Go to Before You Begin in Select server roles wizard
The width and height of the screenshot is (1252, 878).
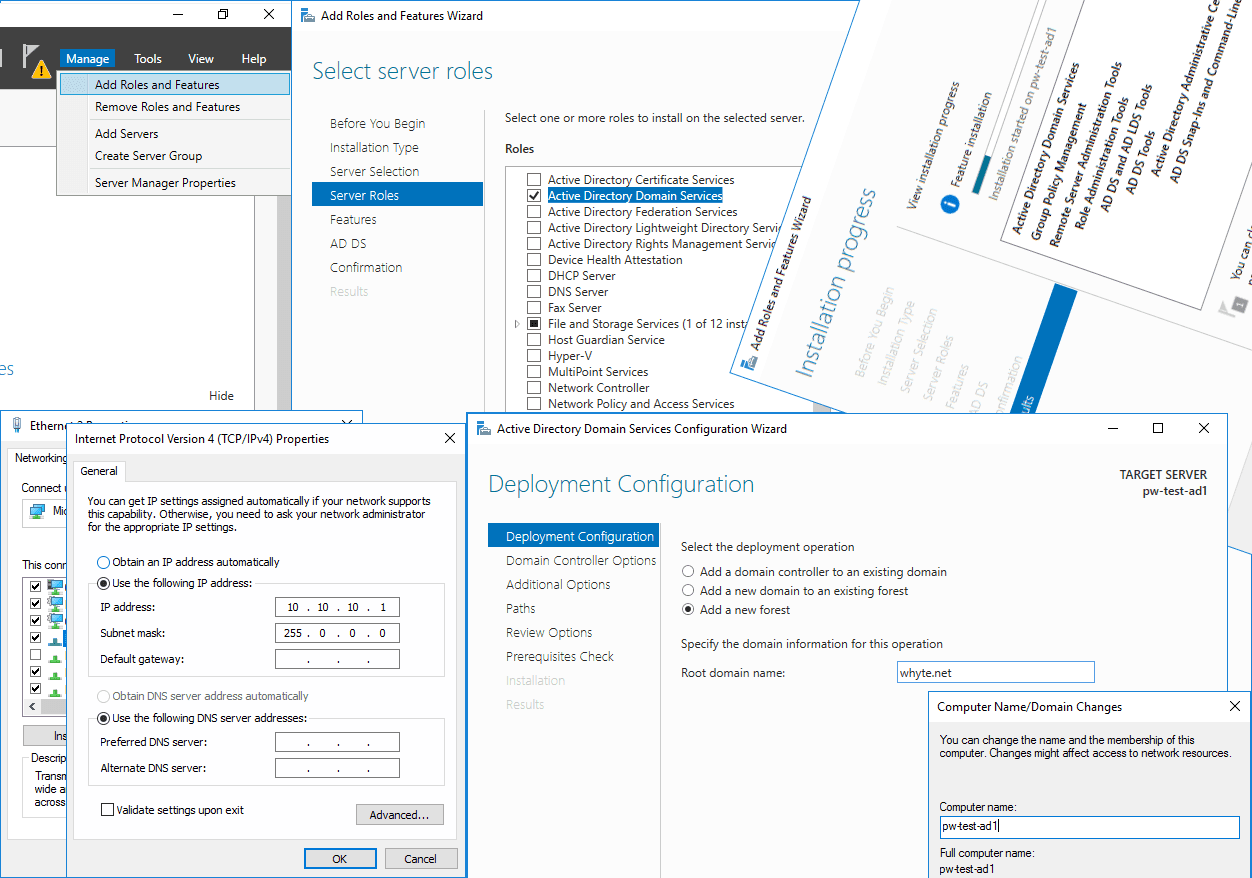378,124
